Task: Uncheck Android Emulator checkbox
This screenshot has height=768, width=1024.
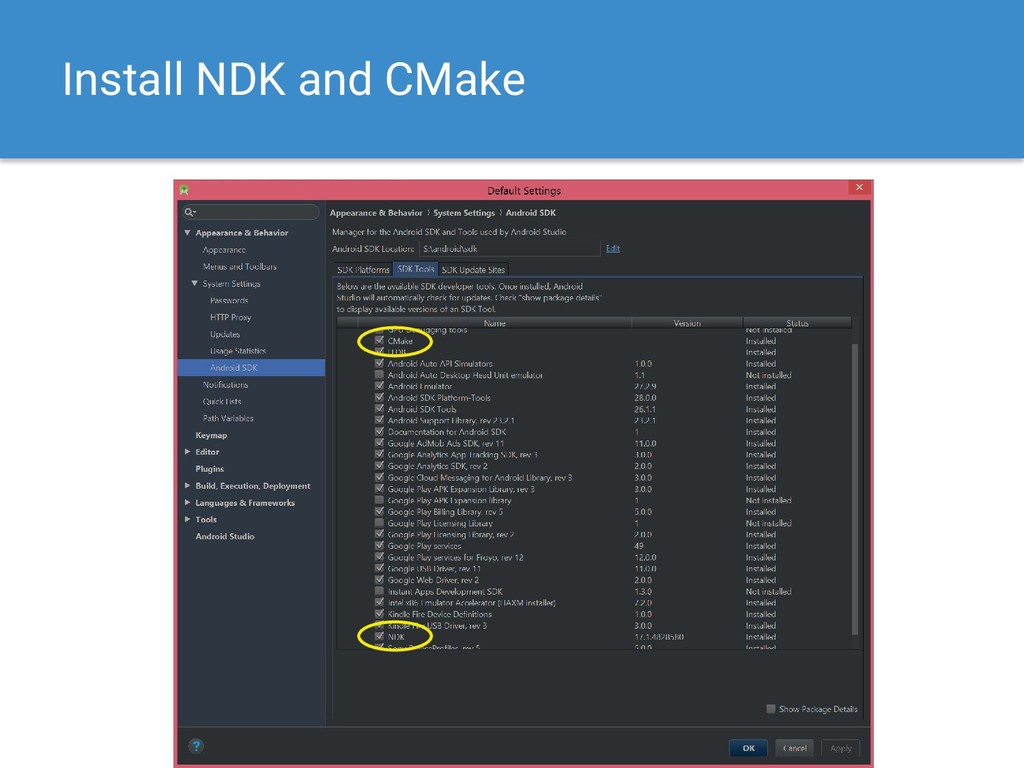Action: click(379, 386)
